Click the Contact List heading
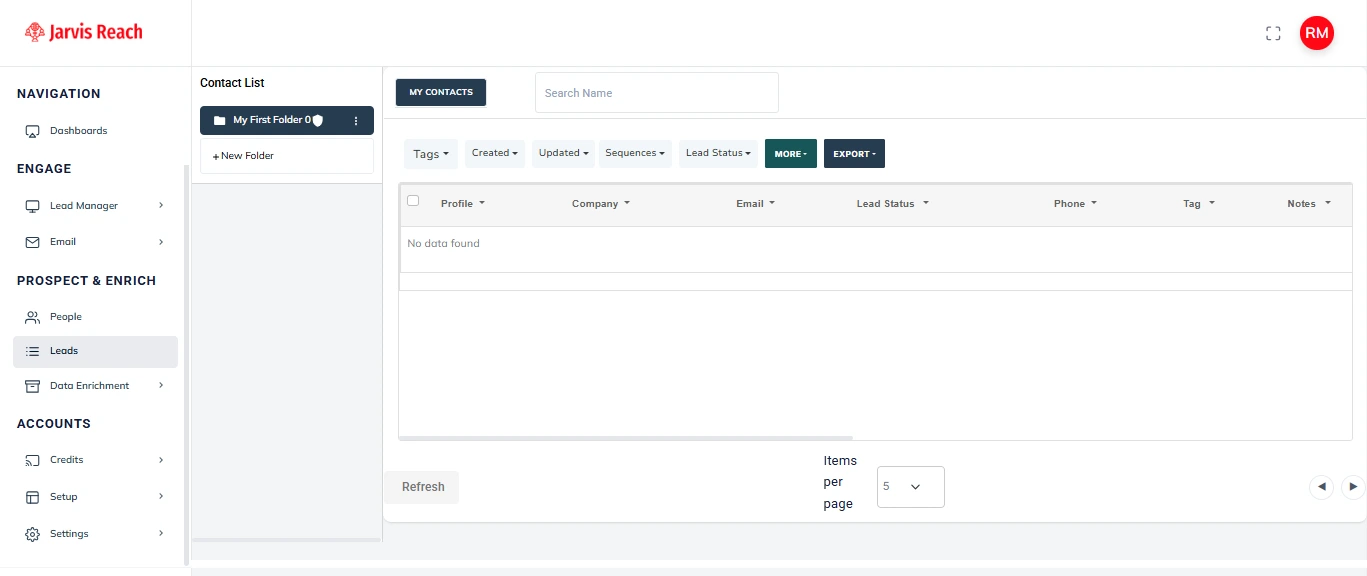The width and height of the screenshot is (1367, 576). tap(232, 83)
